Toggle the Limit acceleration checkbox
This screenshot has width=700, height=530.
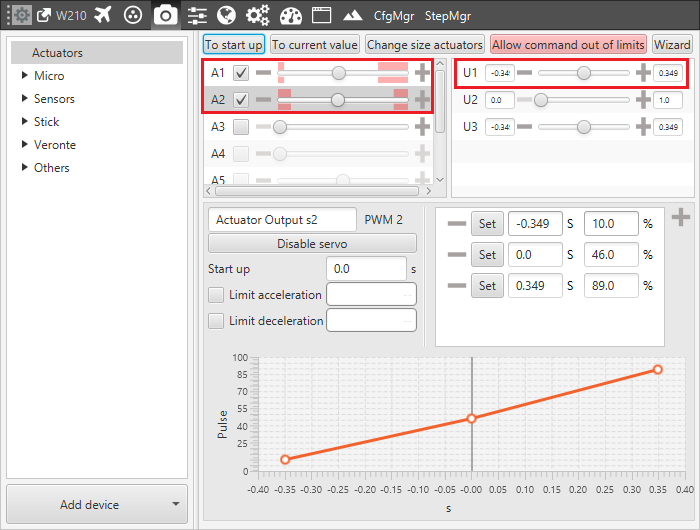coord(216,295)
